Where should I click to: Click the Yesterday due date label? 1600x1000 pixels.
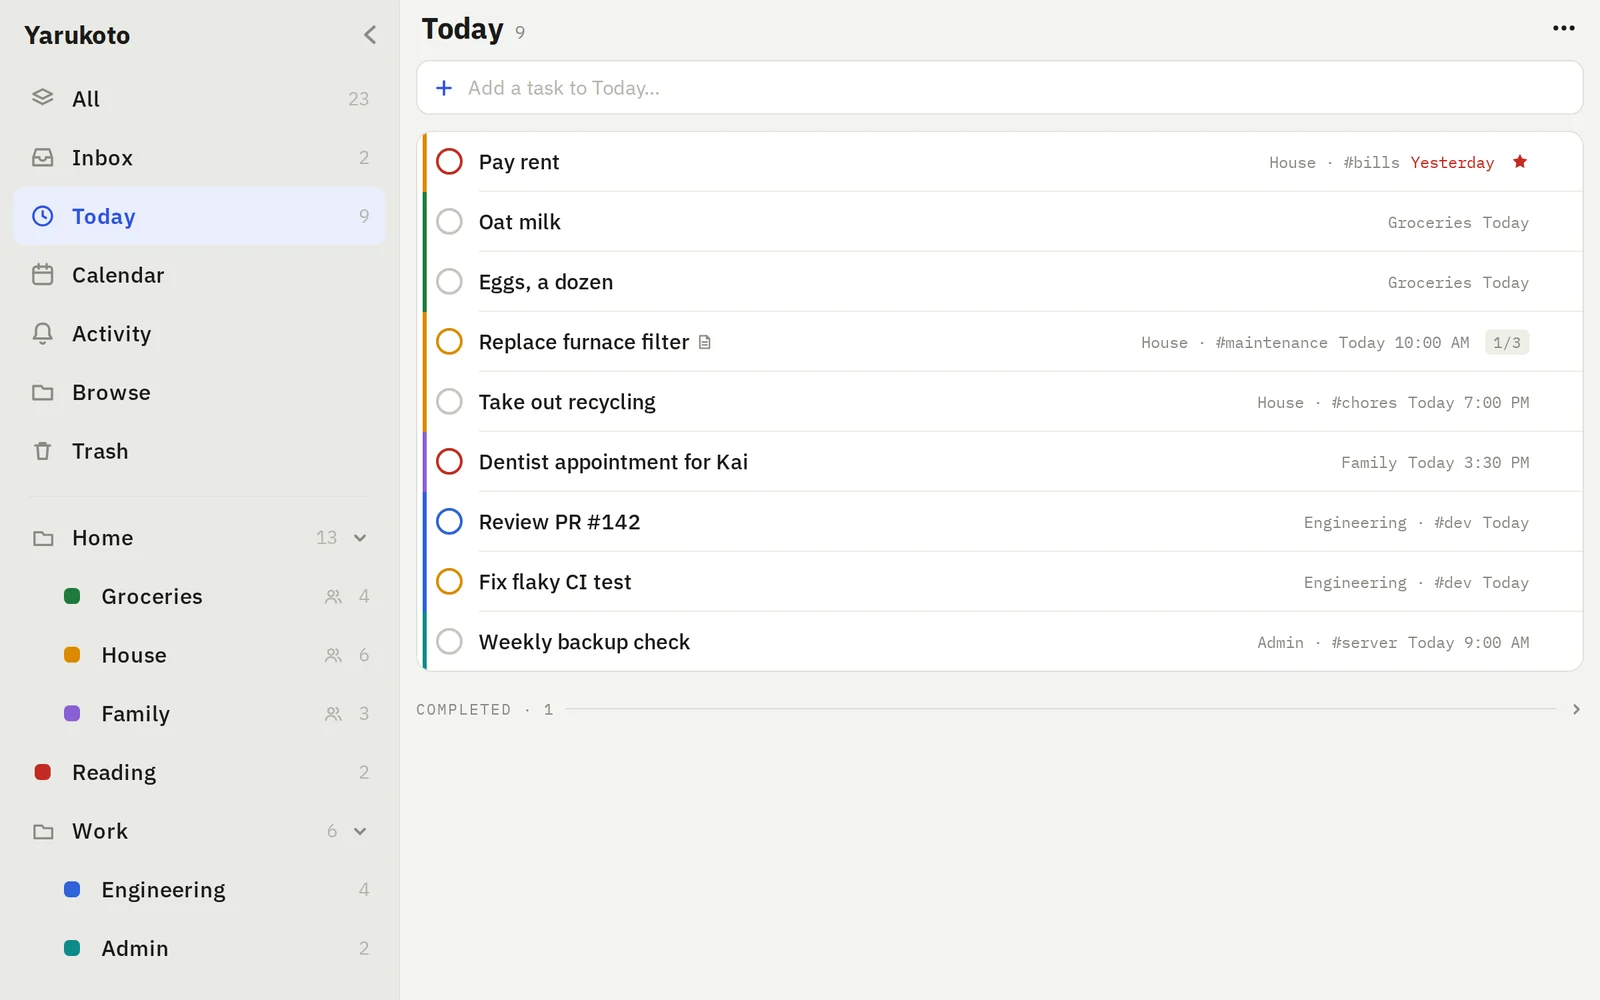pos(1452,163)
